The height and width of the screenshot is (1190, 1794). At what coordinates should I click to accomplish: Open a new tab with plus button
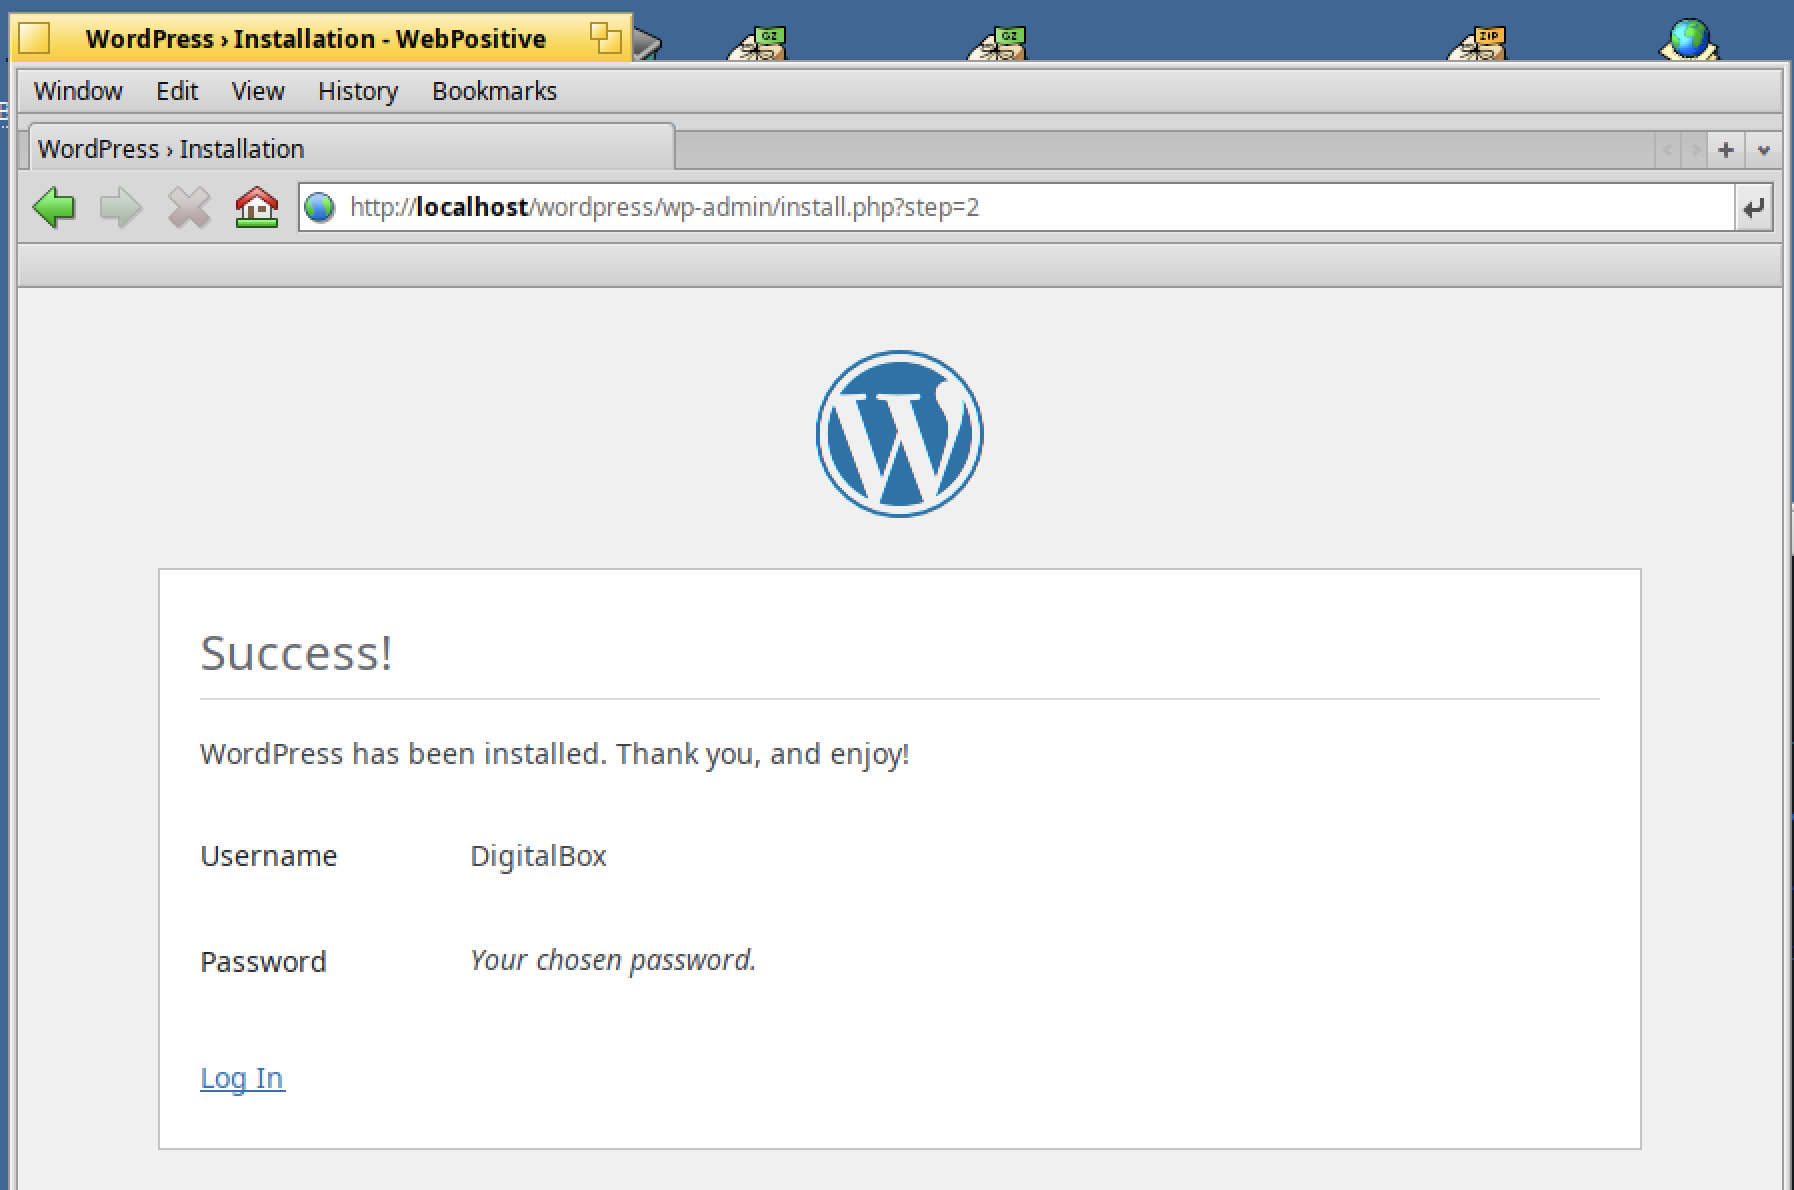[x=1726, y=150]
